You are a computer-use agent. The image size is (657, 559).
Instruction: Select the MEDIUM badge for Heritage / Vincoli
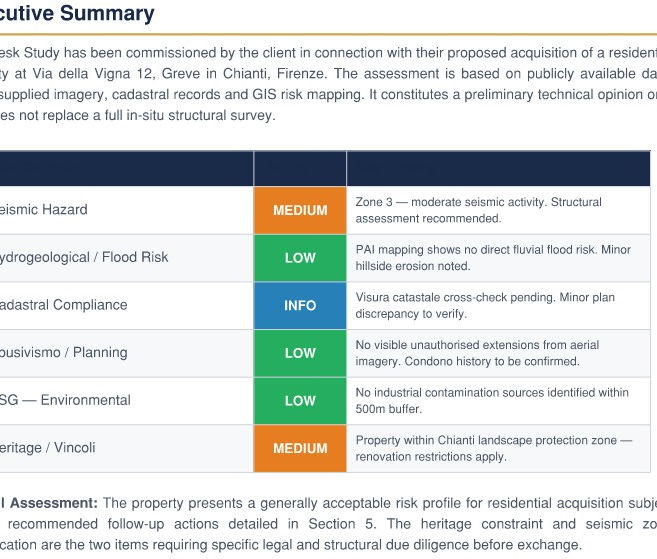pyautogui.click(x=300, y=448)
